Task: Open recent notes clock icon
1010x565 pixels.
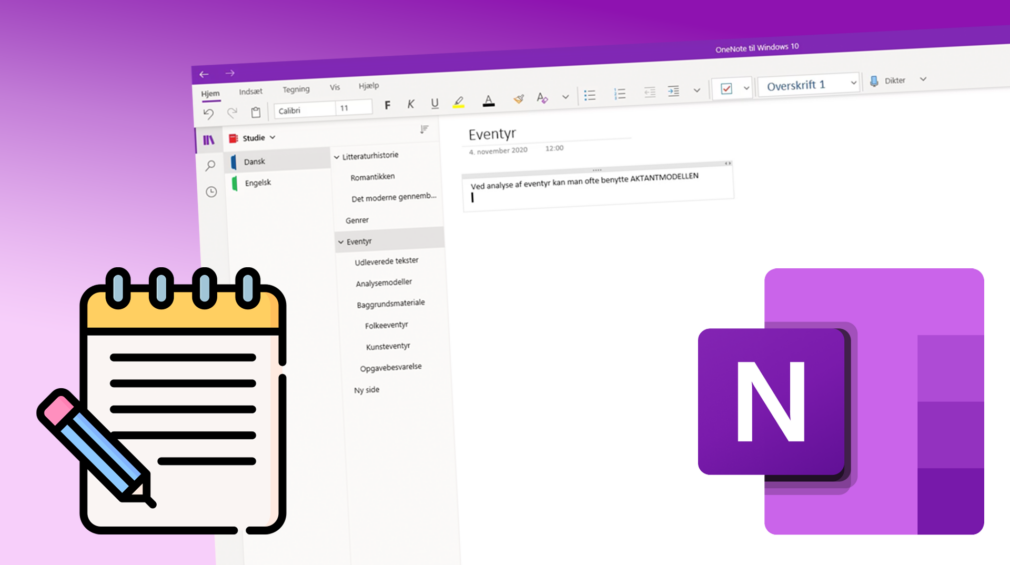Action: tap(211, 192)
